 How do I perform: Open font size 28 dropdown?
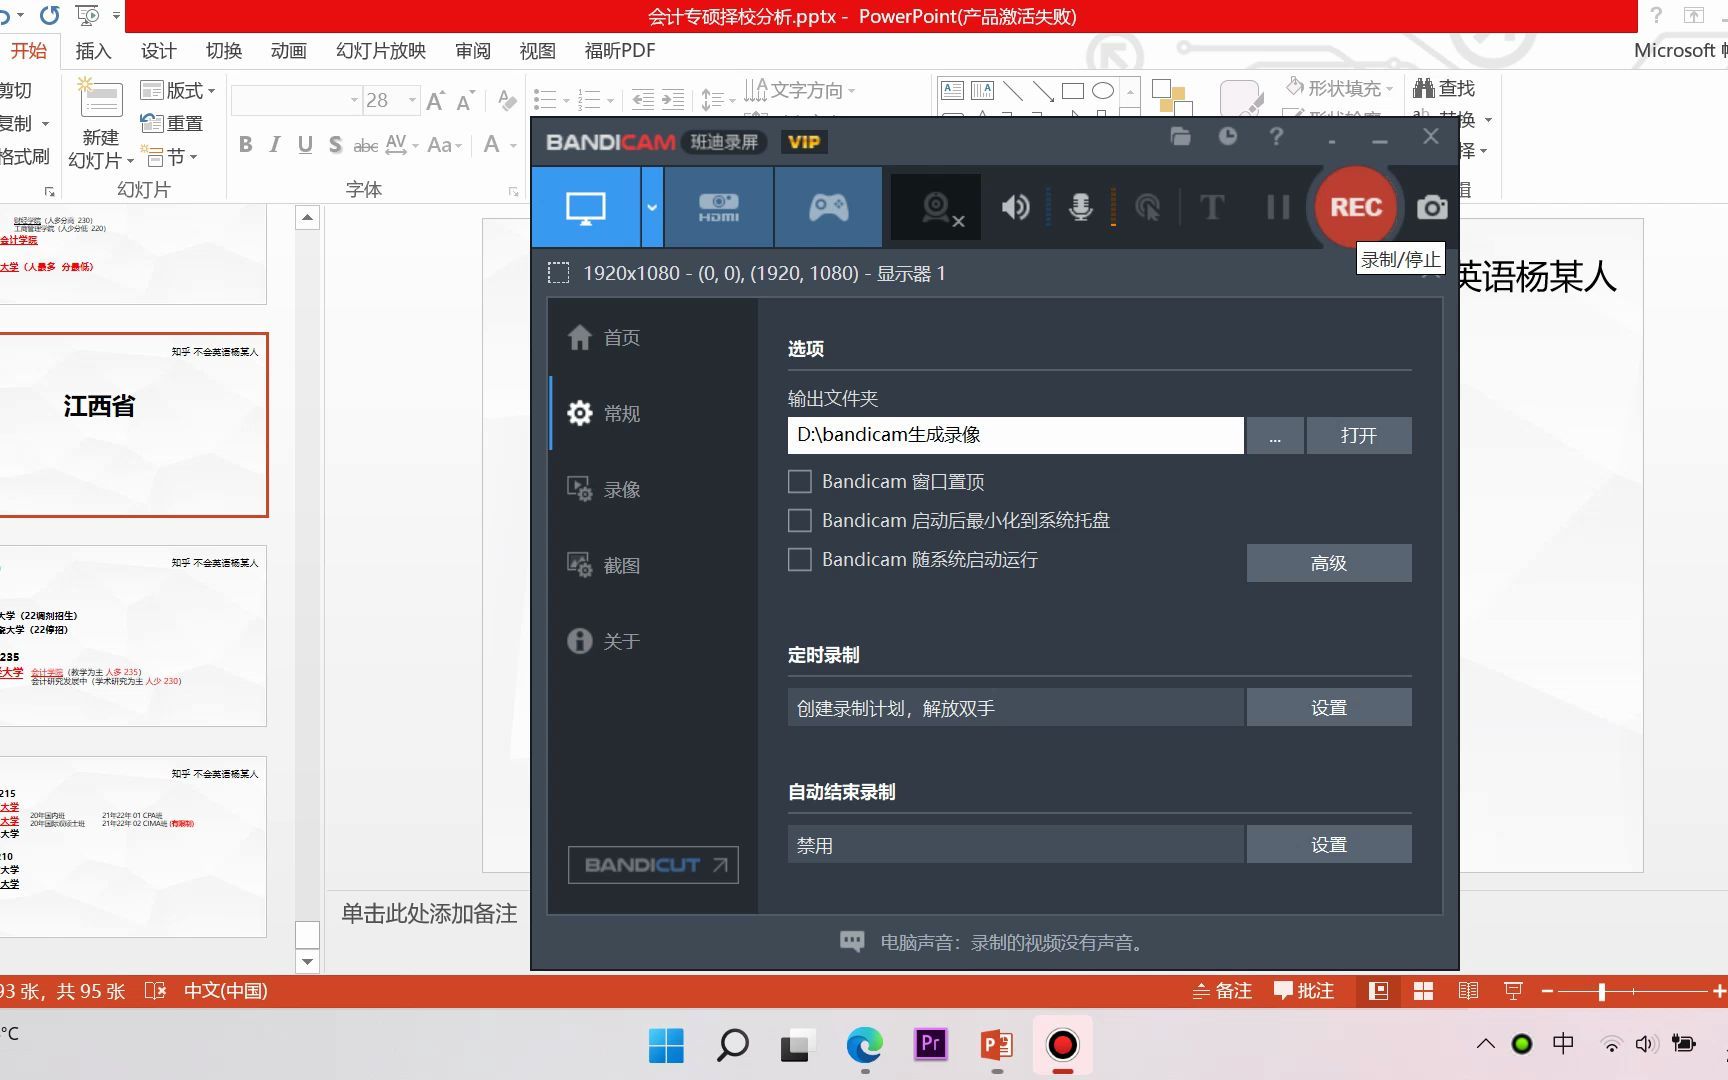click(x=412, y=100)
